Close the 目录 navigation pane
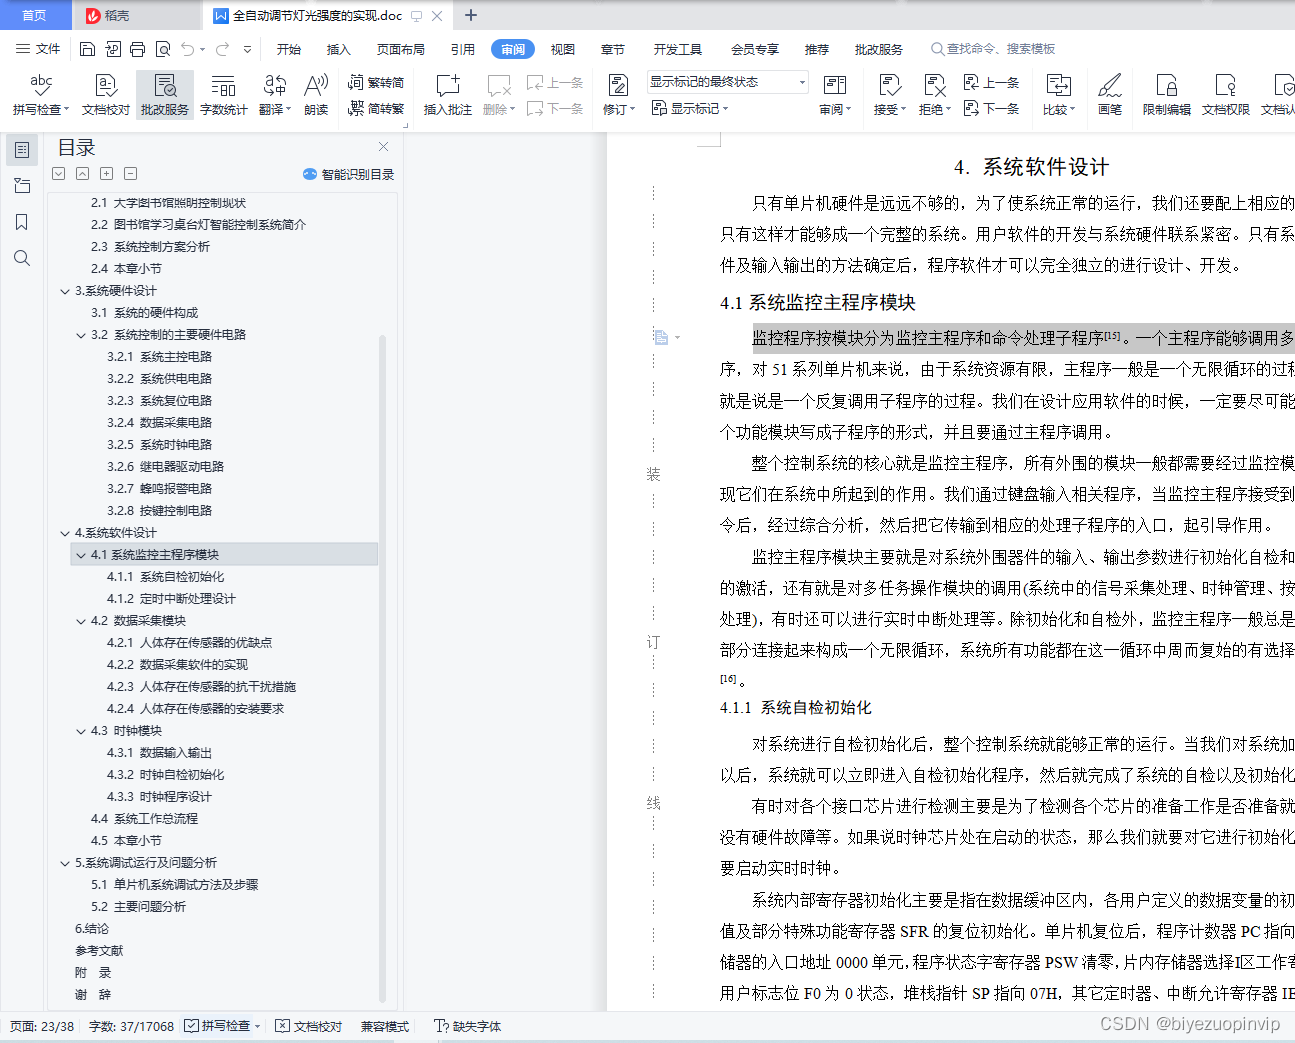Image resolution: width=1295 pixels, height=1043 pixels. pyautogui.click(x=383, y=146)
